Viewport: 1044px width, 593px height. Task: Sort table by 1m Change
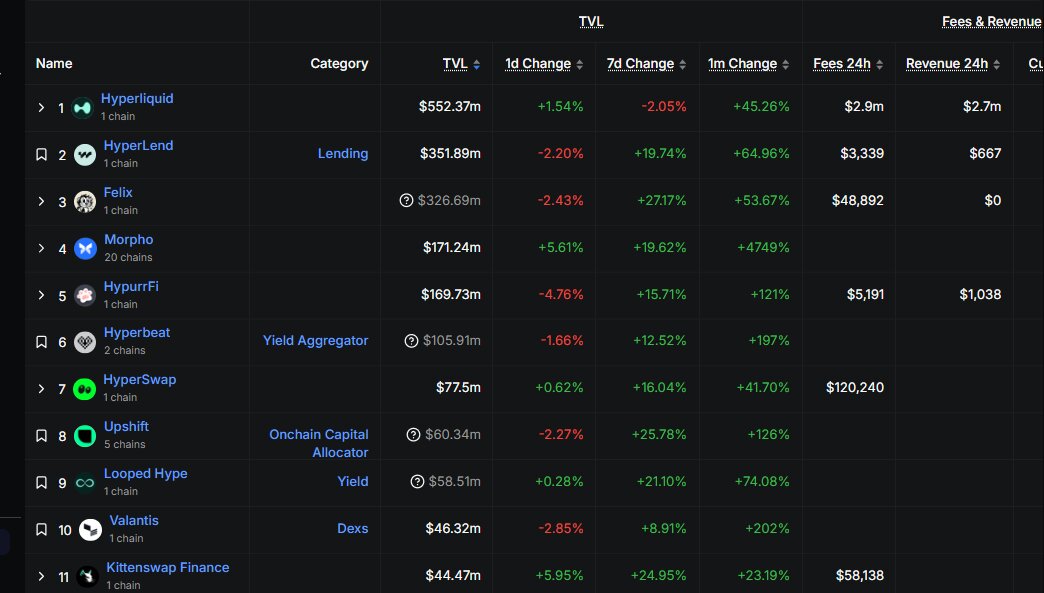[748, 64]
